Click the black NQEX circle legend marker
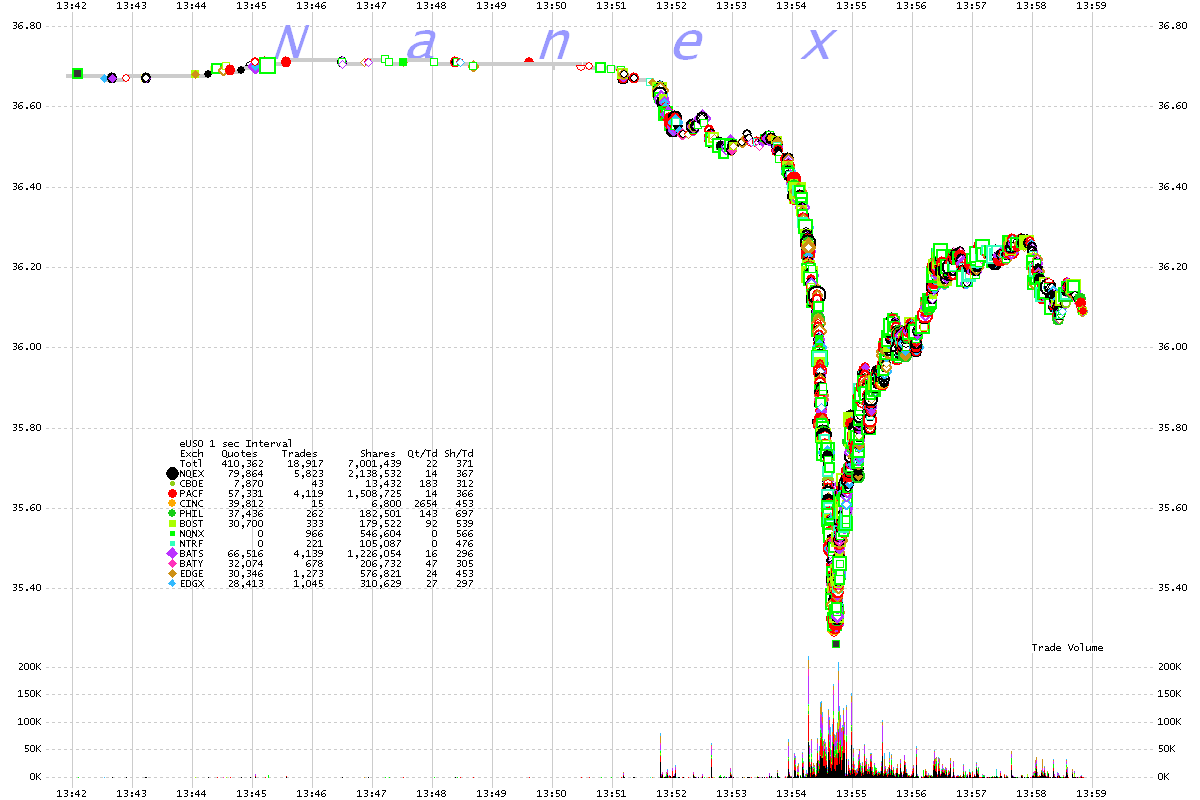 [x=172, y=474]
